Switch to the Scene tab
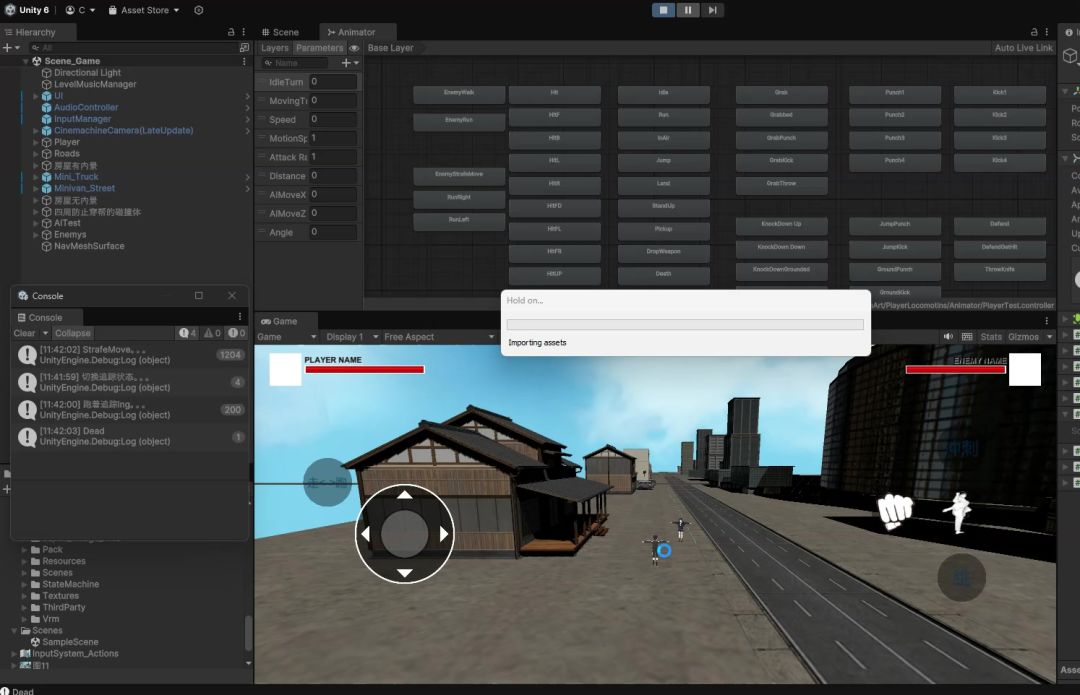The image size is (1080, 695). 285,32
